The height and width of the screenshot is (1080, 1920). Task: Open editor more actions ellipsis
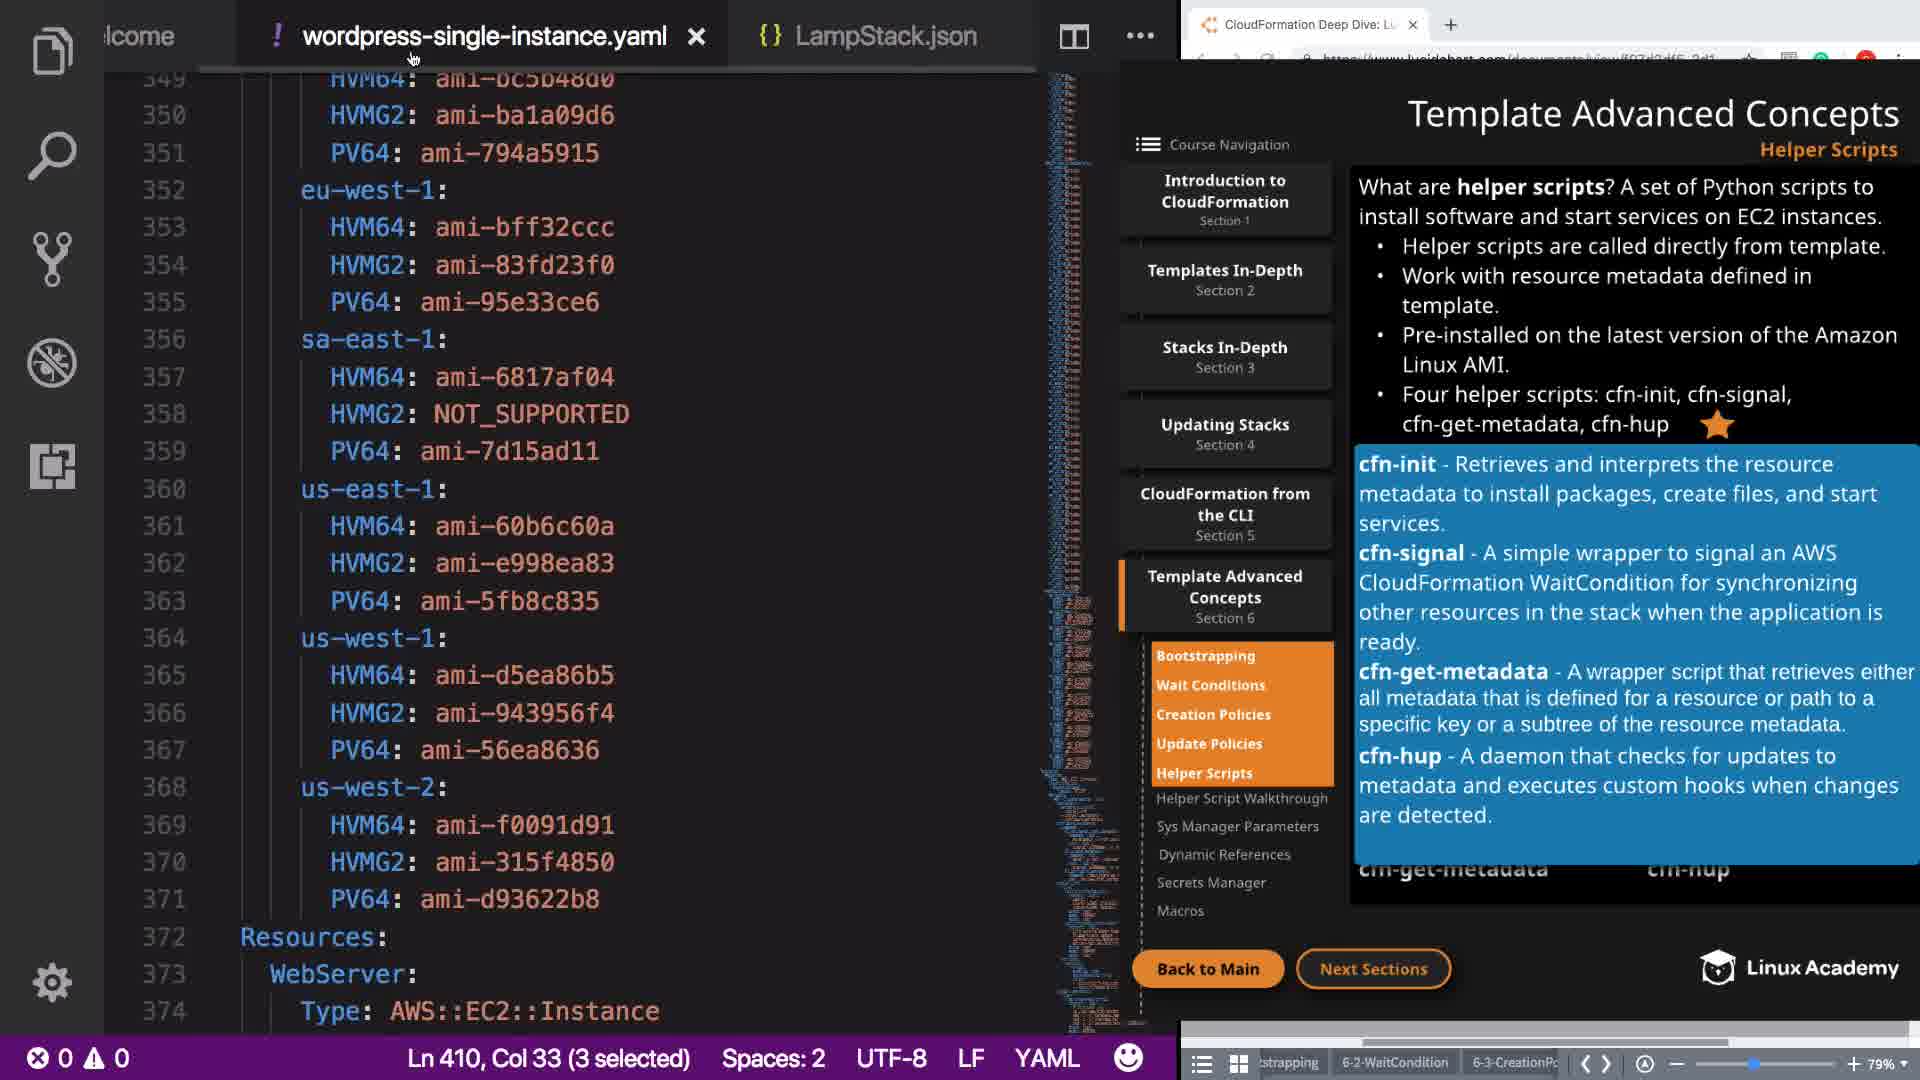(1140, 36)
